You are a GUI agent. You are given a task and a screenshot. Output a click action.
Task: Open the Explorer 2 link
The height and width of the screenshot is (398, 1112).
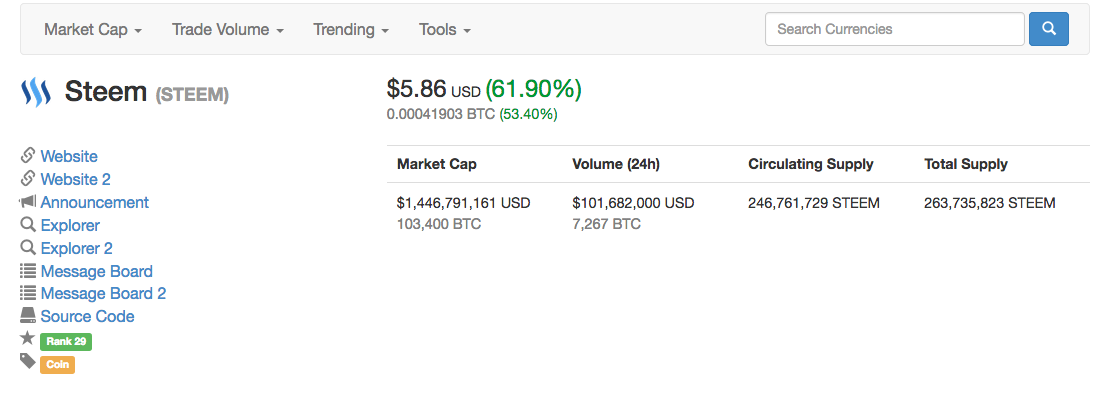tap(77, 248)
